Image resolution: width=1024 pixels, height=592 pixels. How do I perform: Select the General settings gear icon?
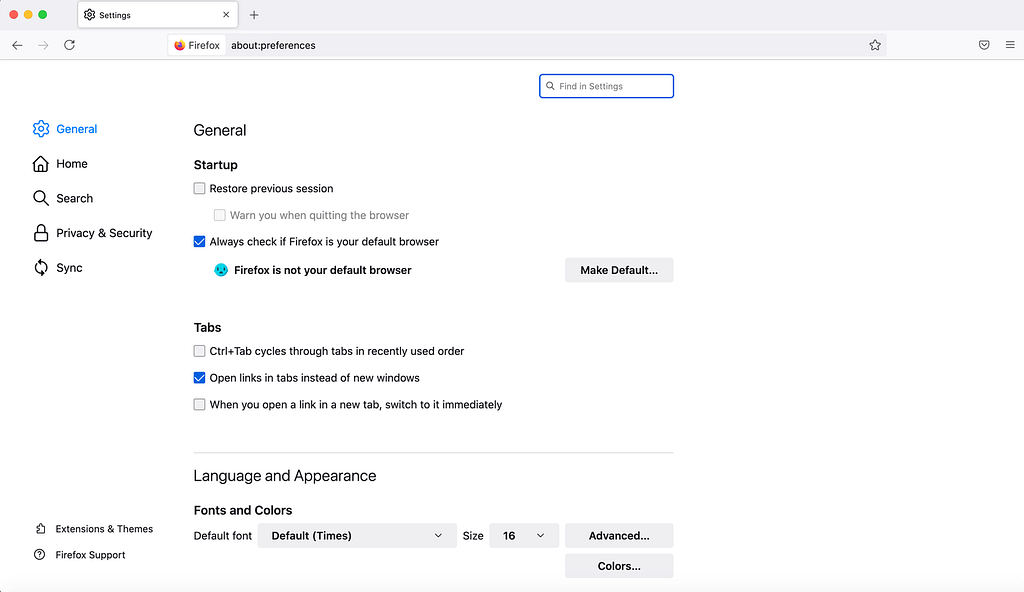tap(41, 128)
